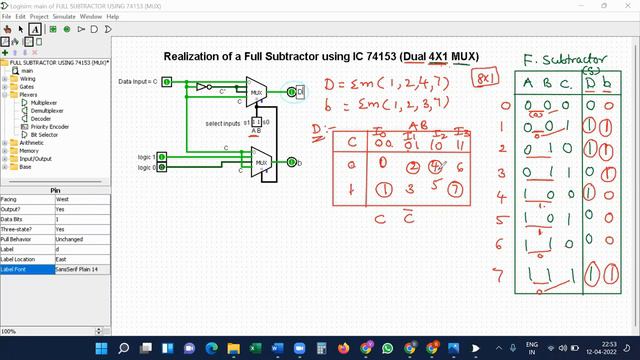Viewport: 640px width, 360px height.
Task: Click the red X delete-circuit icon
Action: [35, 53]
